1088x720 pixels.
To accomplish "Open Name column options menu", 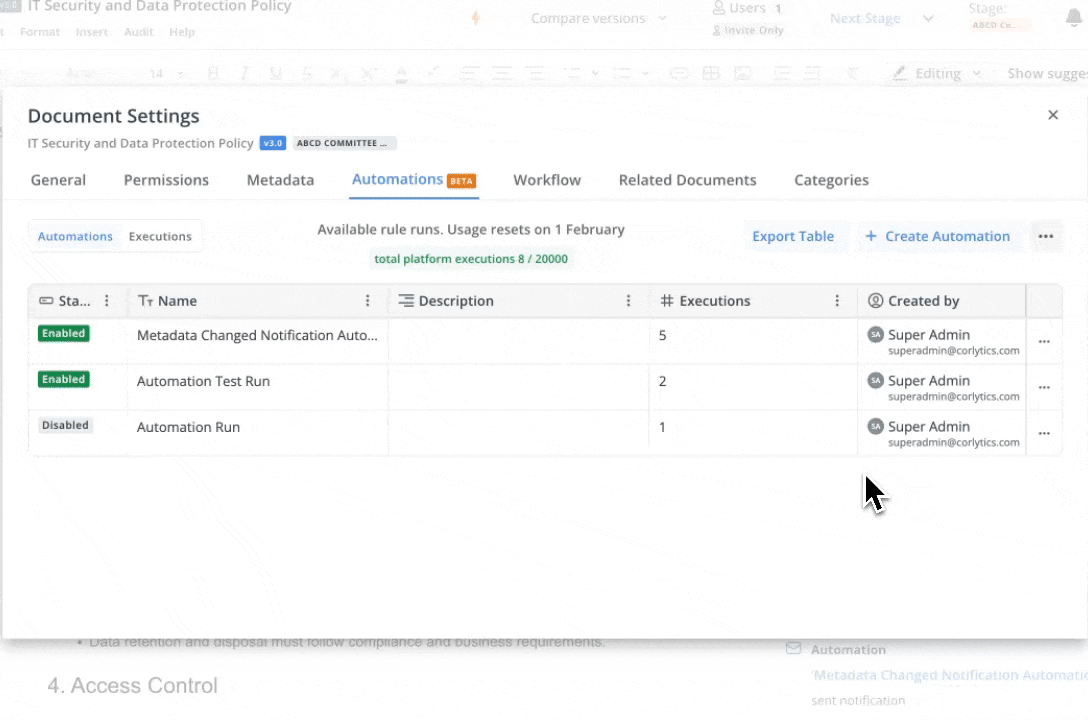I will click(368, 301).
